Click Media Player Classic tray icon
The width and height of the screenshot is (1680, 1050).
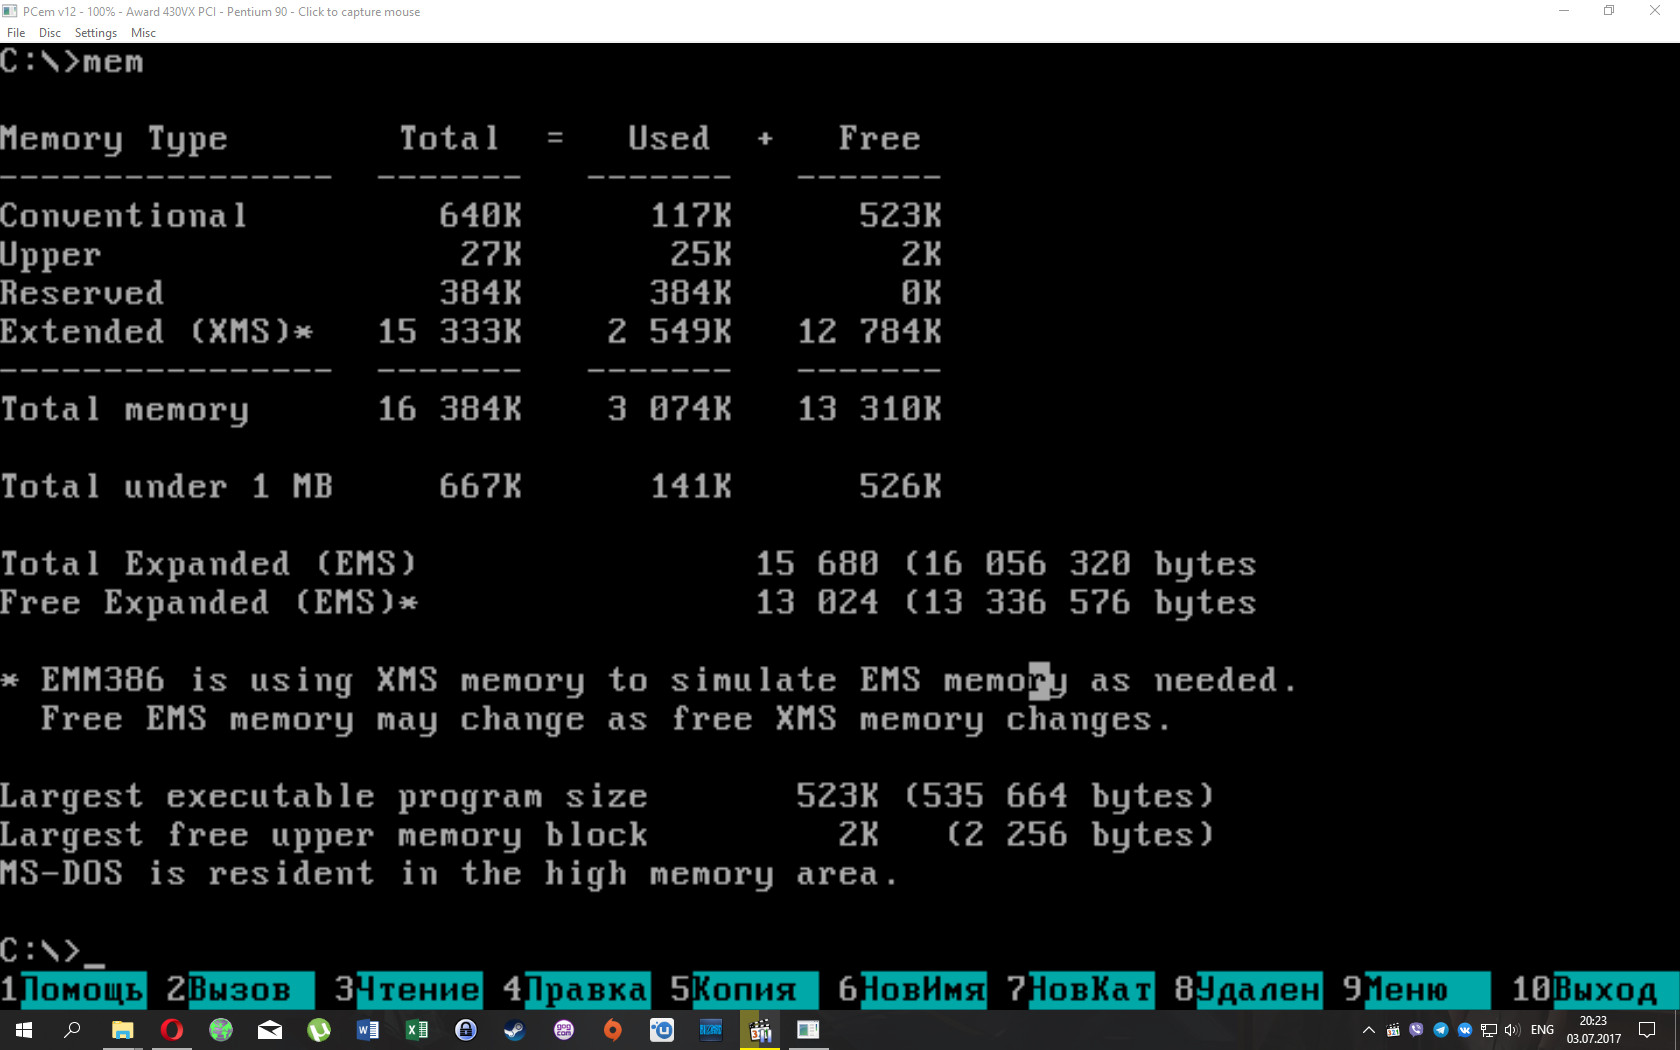[x=1392, y=1030]
